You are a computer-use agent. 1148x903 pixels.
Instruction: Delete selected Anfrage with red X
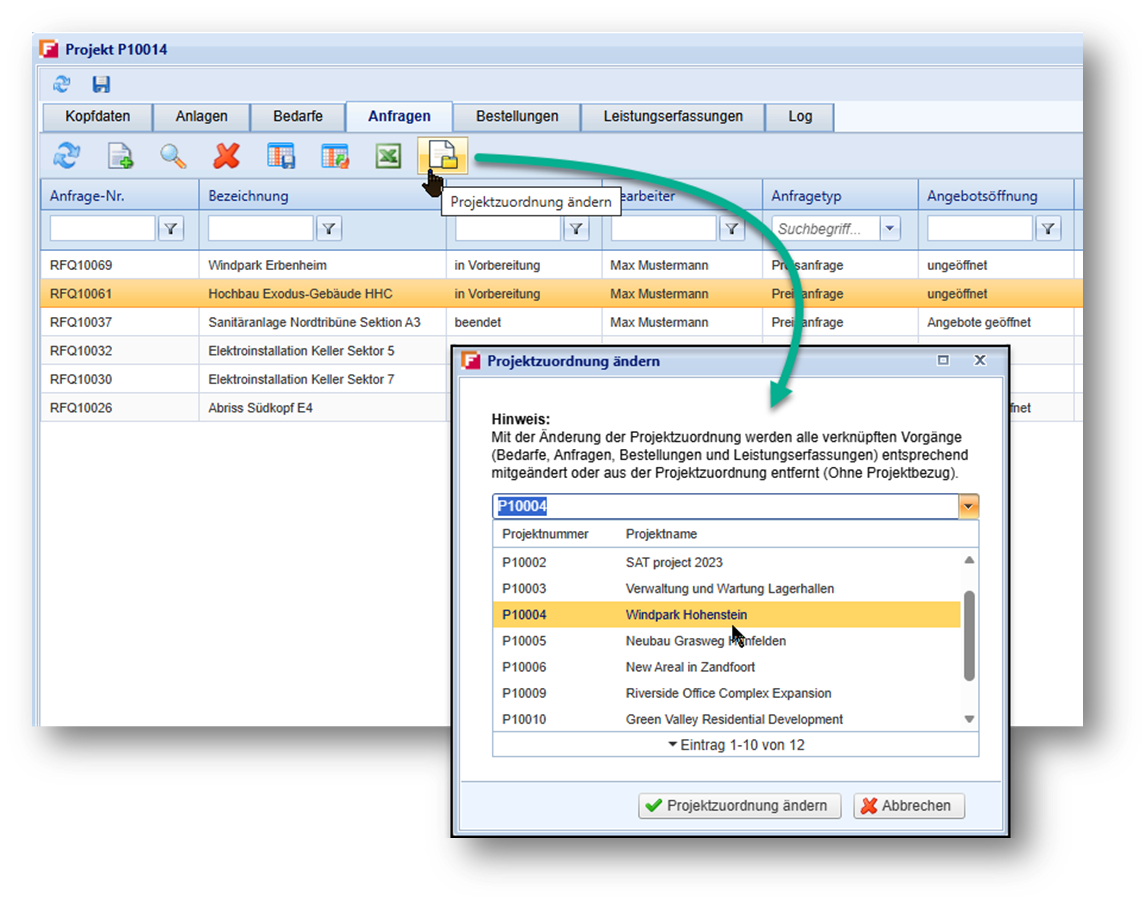[227, 155]
